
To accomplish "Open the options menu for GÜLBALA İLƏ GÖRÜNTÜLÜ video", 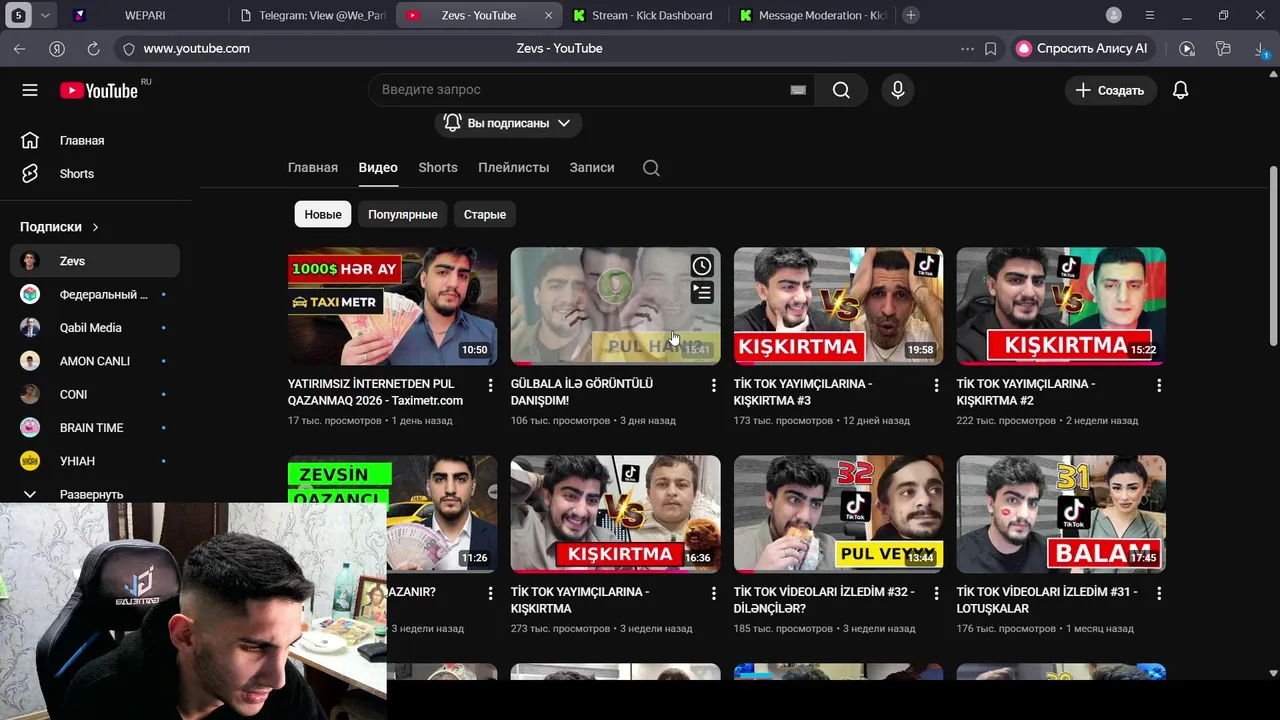I will pyautogui.click(x=713, y=385).
